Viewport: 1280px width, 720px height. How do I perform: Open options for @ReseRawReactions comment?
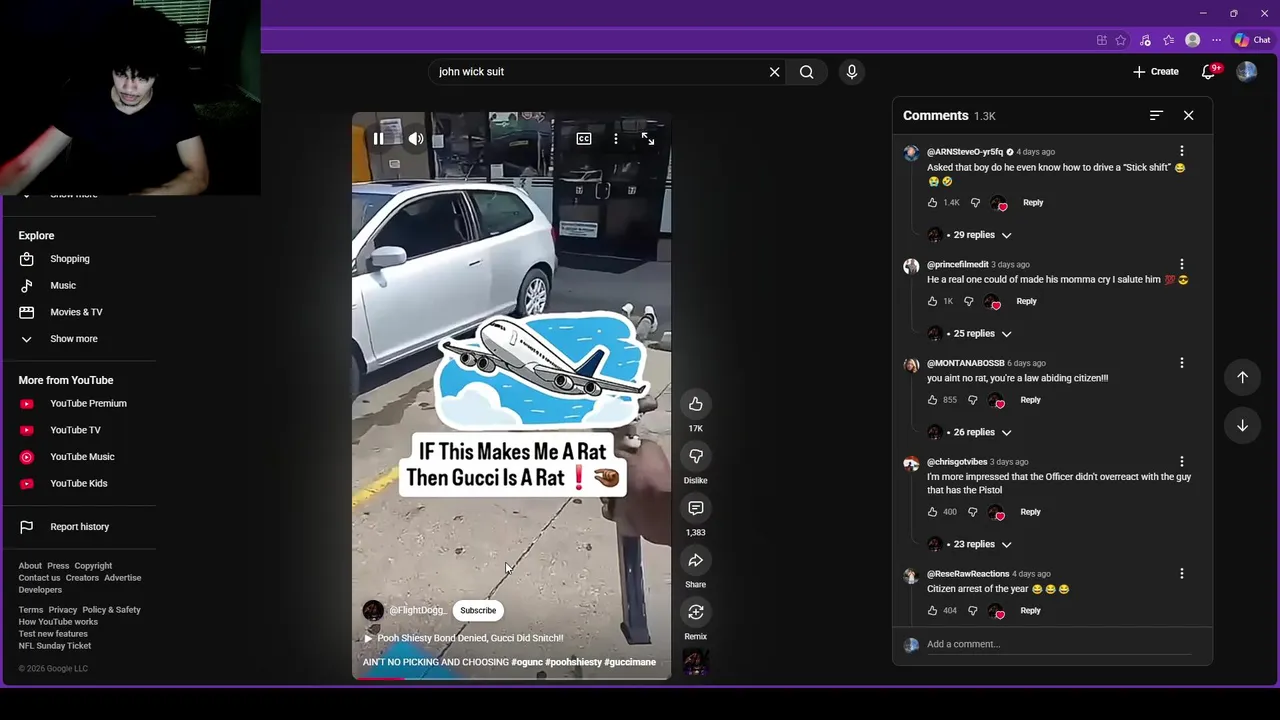[x=1182, y=574]
